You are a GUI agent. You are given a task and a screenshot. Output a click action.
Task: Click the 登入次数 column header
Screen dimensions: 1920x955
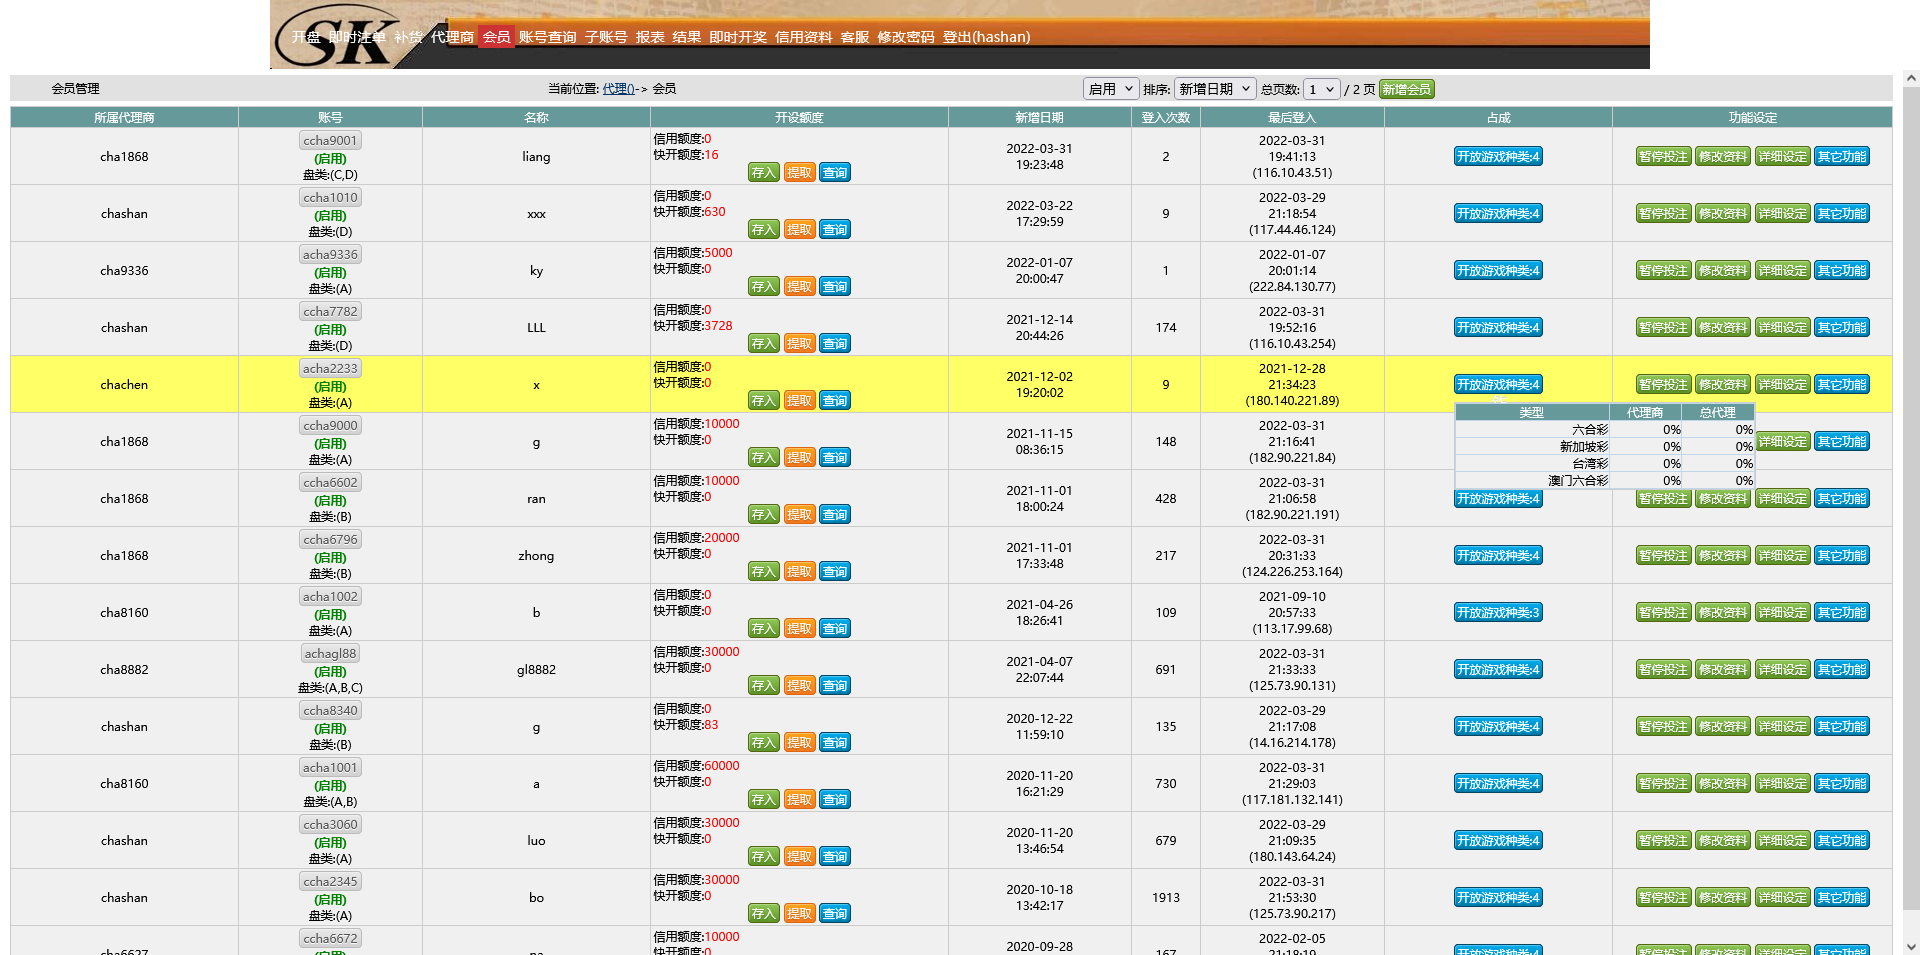click(x=1166, y=118)
